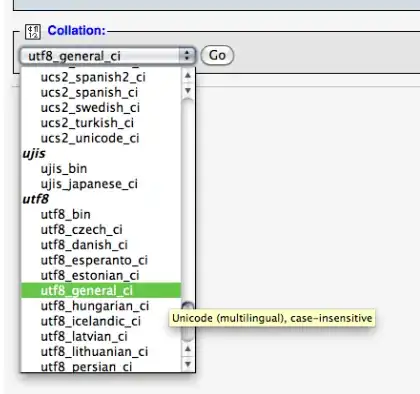Open the Collation dropdown showing utf8_general_ci
Screen dimensions: 420x394
[107, 55]
